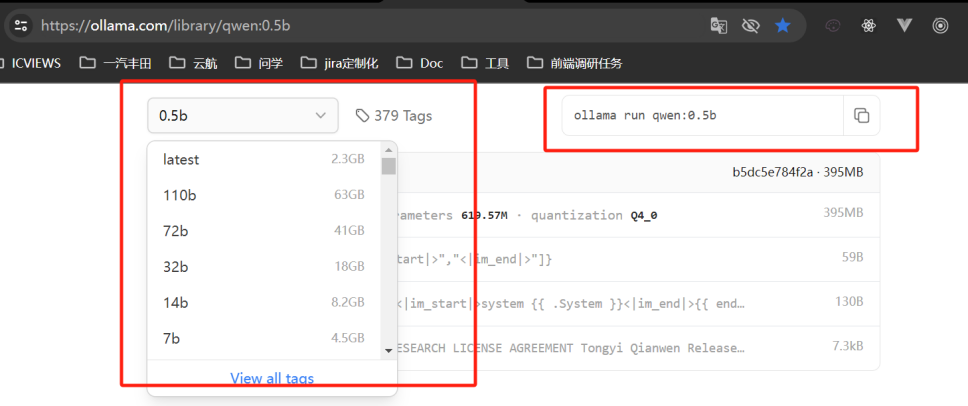968x406 pixels.
Task: Open the ICVIEWS bookmark folder
Action: (31, 62)
